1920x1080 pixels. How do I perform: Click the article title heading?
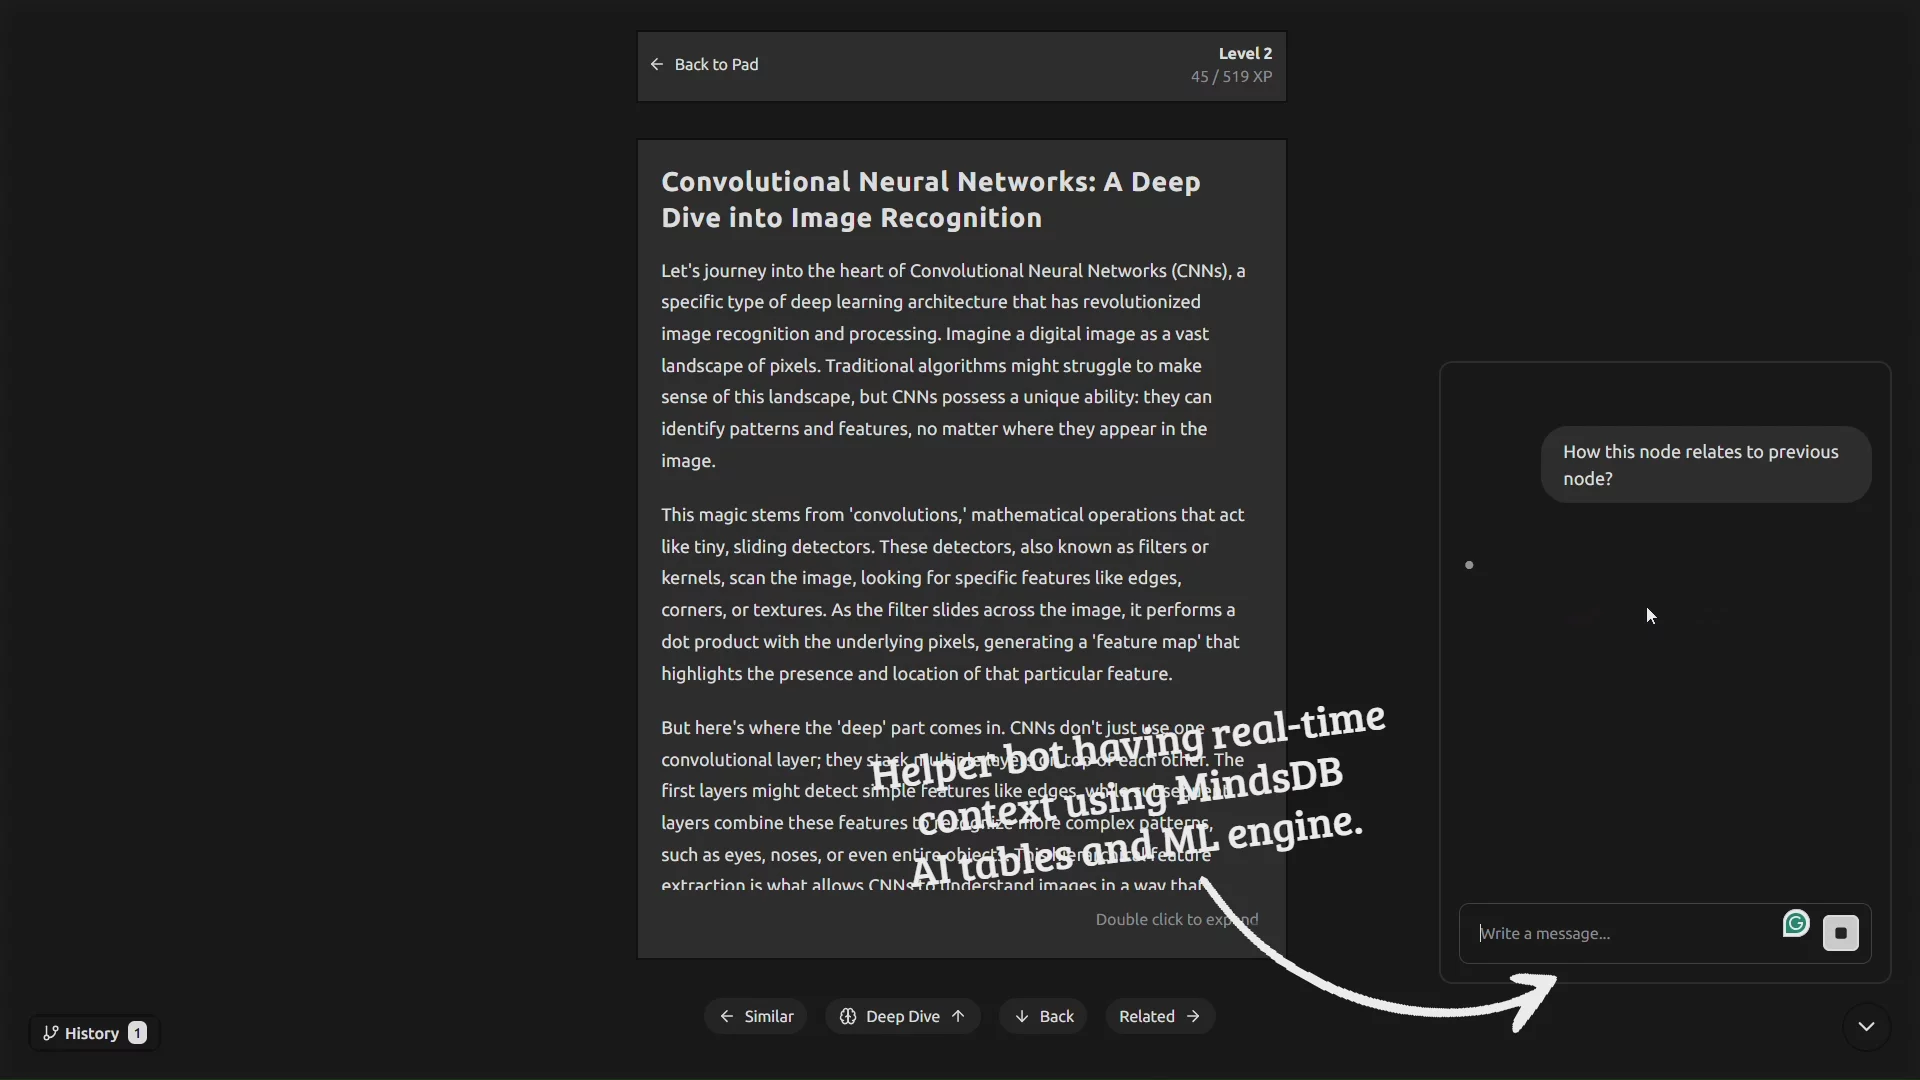coord(930,200)
